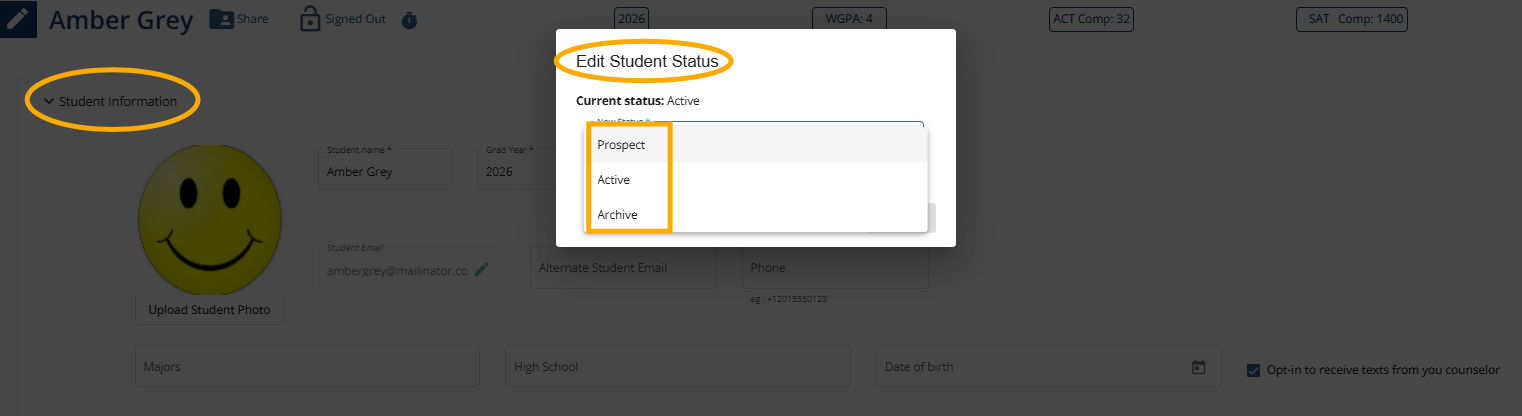Click the SAT Comp: 1400 badge
Viewport: 1522px width, 416px height.
1351,19
